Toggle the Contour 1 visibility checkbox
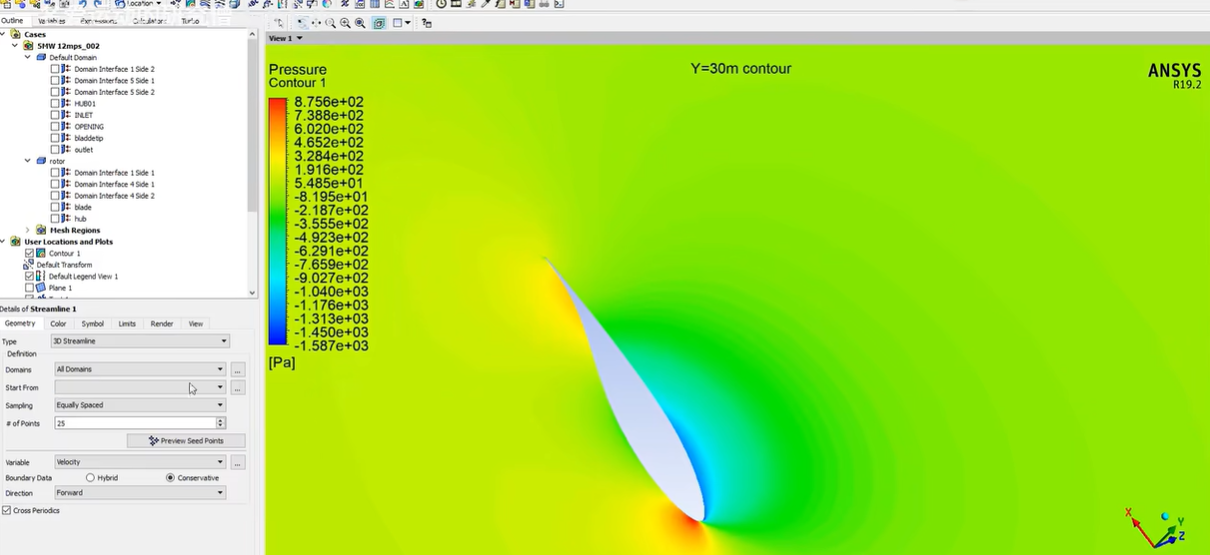This screenshot has width=1210, height=555. point(29,253)
